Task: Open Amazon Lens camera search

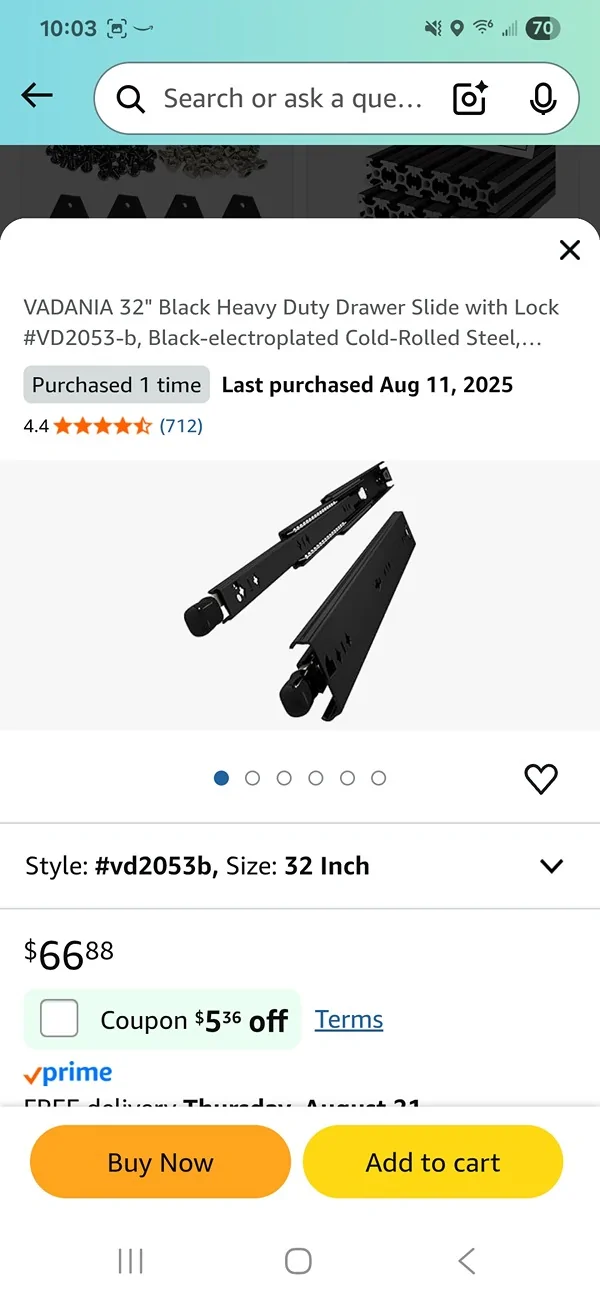Action: click(x=469, y=98)
